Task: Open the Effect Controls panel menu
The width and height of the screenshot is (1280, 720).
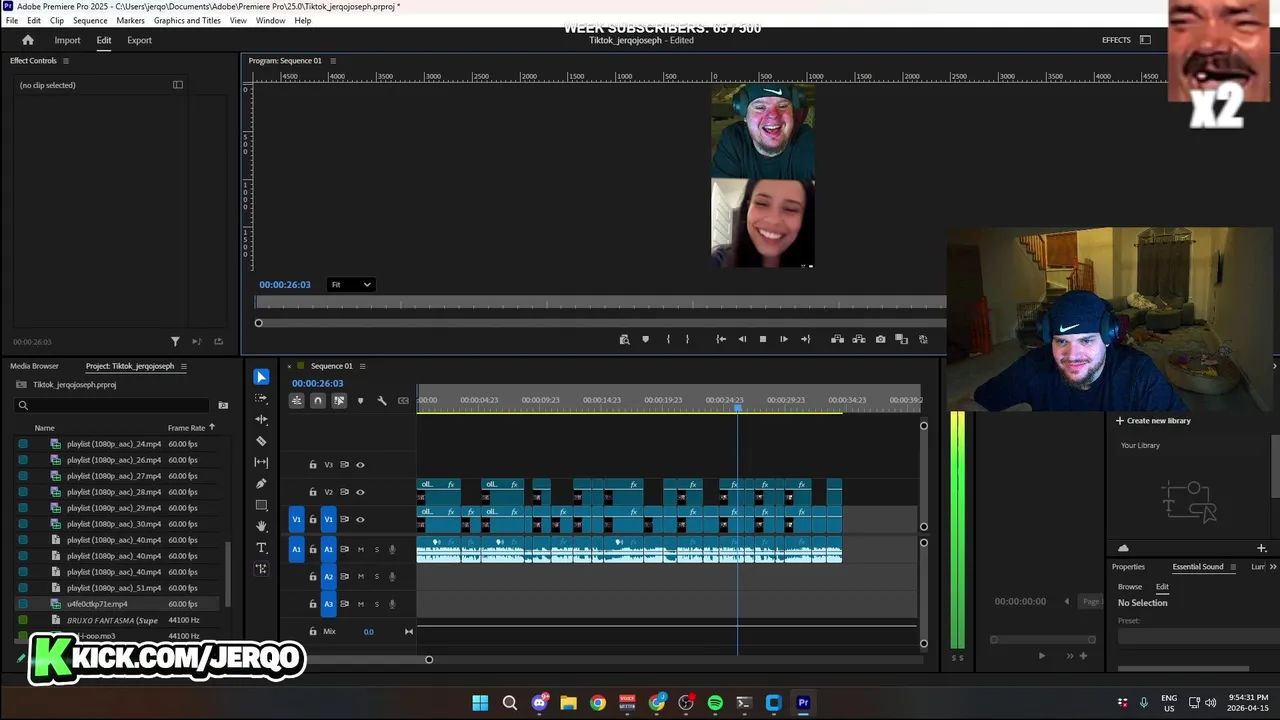Action: [66, 61]
